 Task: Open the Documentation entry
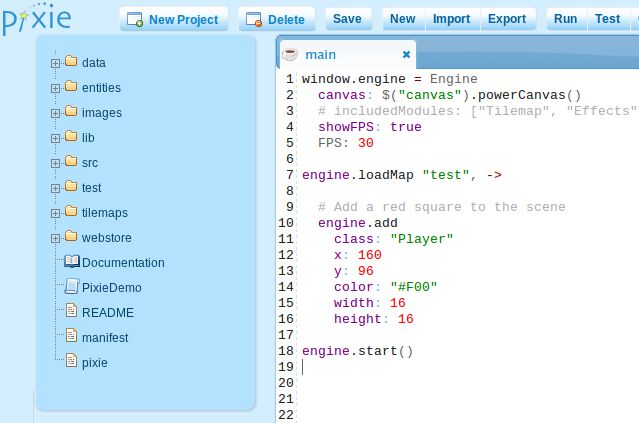123,262
